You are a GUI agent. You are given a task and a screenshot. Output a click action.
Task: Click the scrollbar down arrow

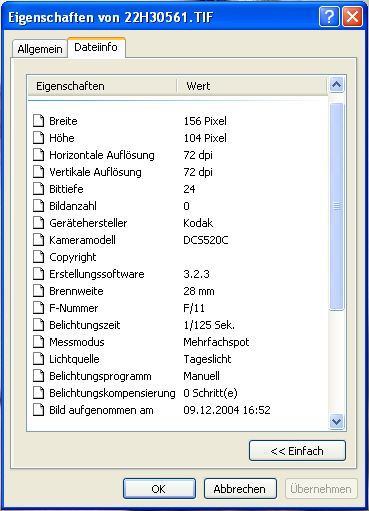point(336,421)
